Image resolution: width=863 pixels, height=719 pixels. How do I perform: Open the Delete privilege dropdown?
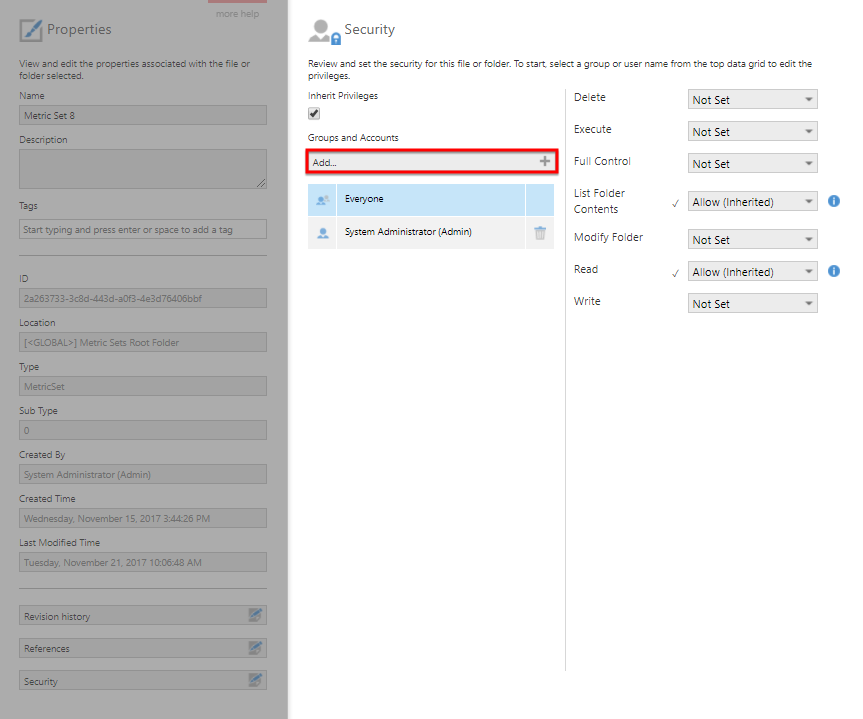point(752,100)
